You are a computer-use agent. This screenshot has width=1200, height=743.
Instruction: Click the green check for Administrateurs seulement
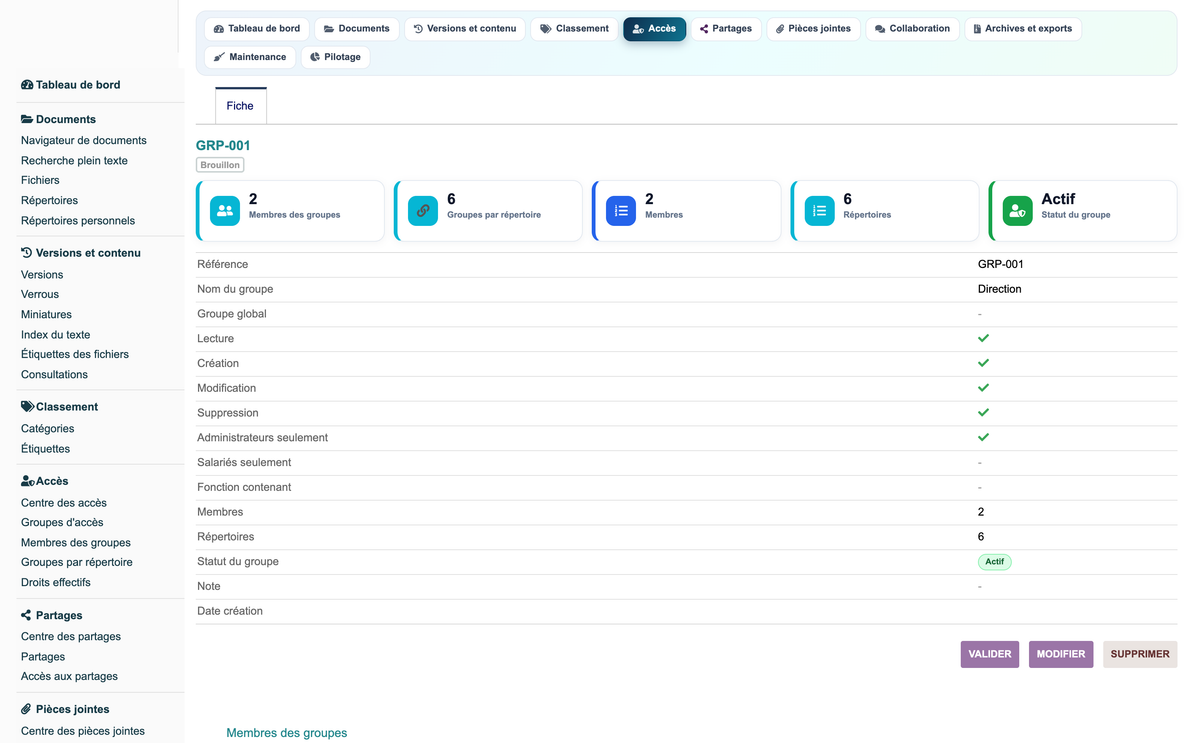tap(983, 437)
